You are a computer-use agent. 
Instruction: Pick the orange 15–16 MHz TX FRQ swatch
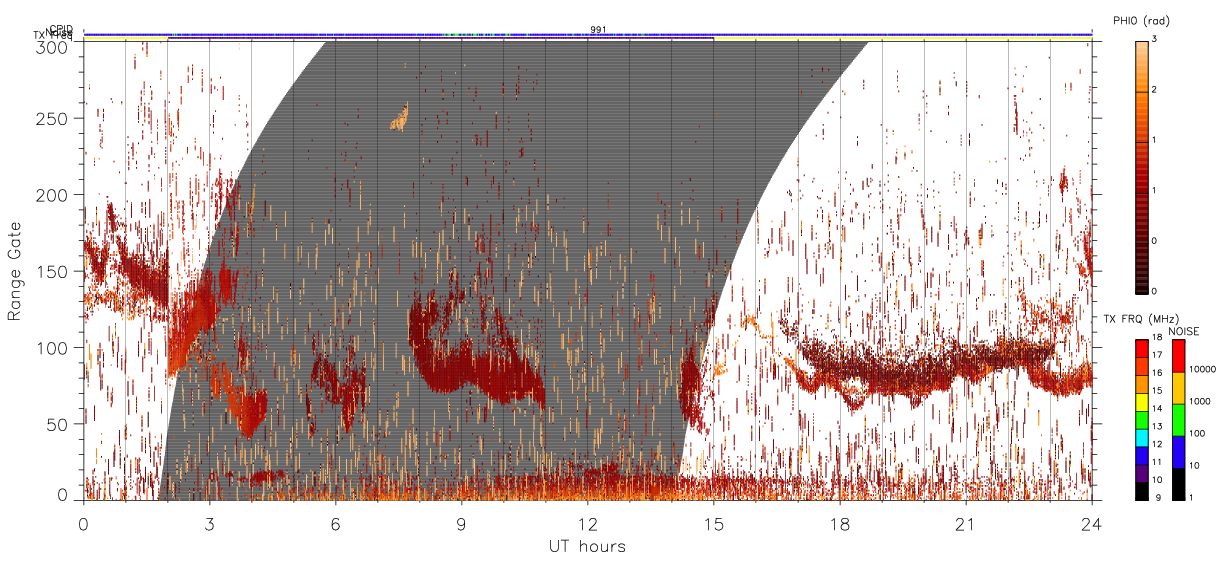coord(1144,382)
